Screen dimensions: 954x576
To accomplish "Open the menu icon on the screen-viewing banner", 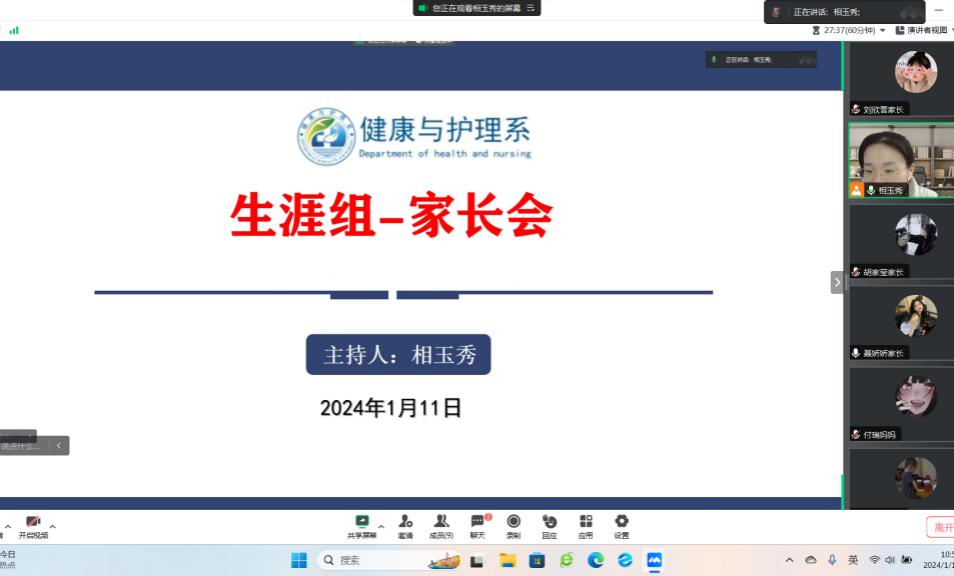I will pyautogui.click(x=532, y=8).
